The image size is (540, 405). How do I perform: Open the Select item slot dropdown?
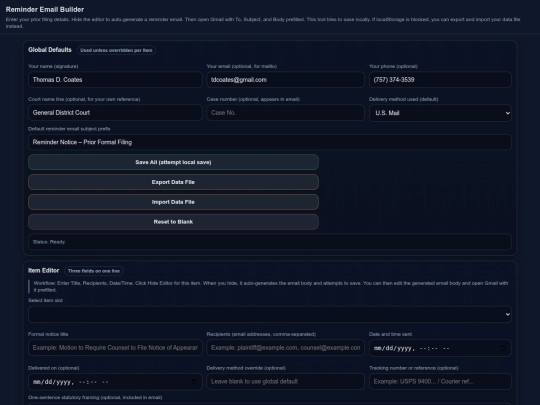pos(270,314)
